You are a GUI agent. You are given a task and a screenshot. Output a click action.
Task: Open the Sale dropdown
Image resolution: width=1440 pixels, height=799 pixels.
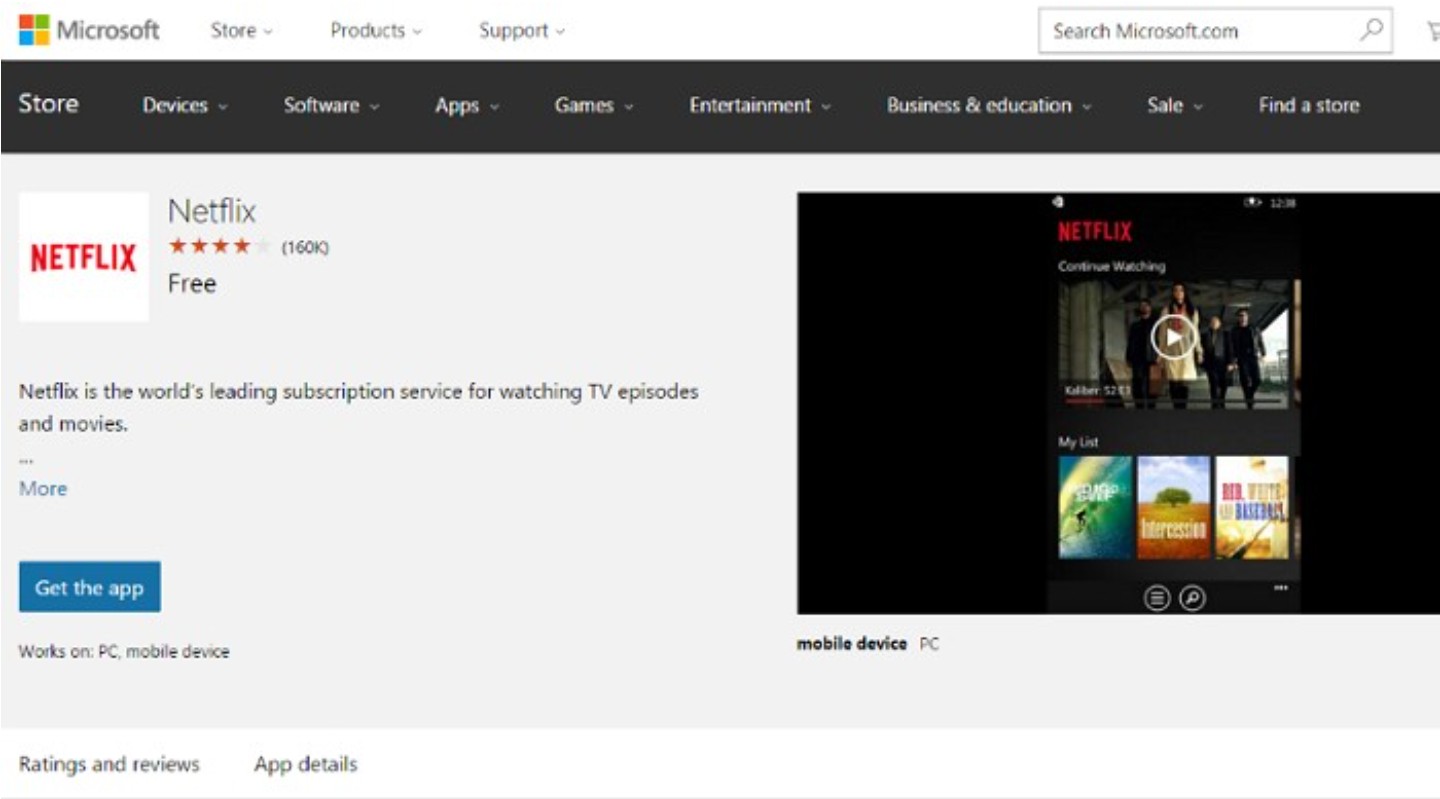(x=1175, y=105)
